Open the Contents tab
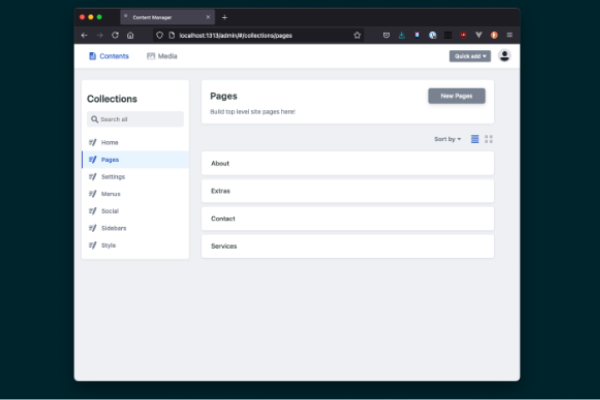This screenshot has height=400, width=600. tap(108, 56)
